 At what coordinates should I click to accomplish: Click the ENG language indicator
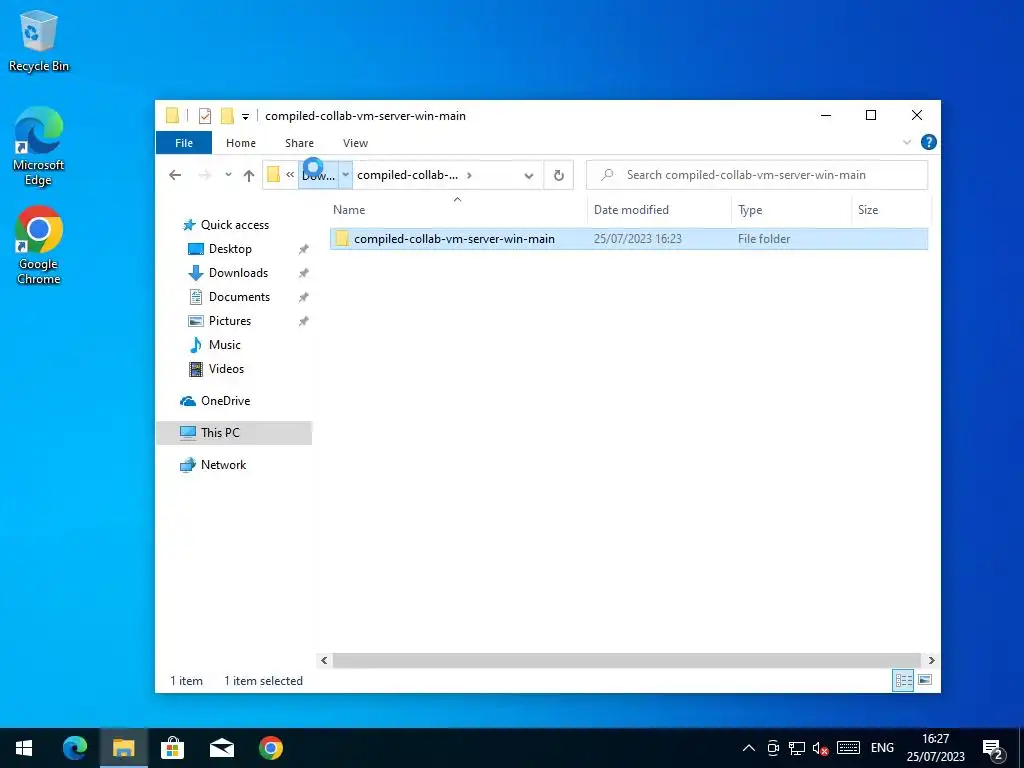tap(882, 748)
